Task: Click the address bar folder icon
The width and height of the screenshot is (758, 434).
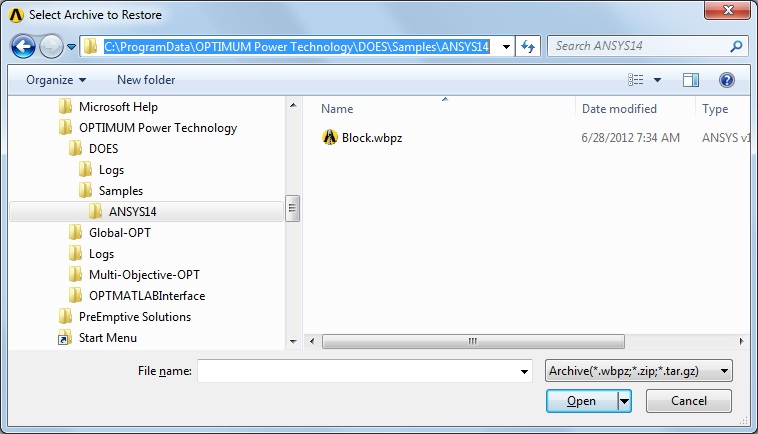Action: 90,47
